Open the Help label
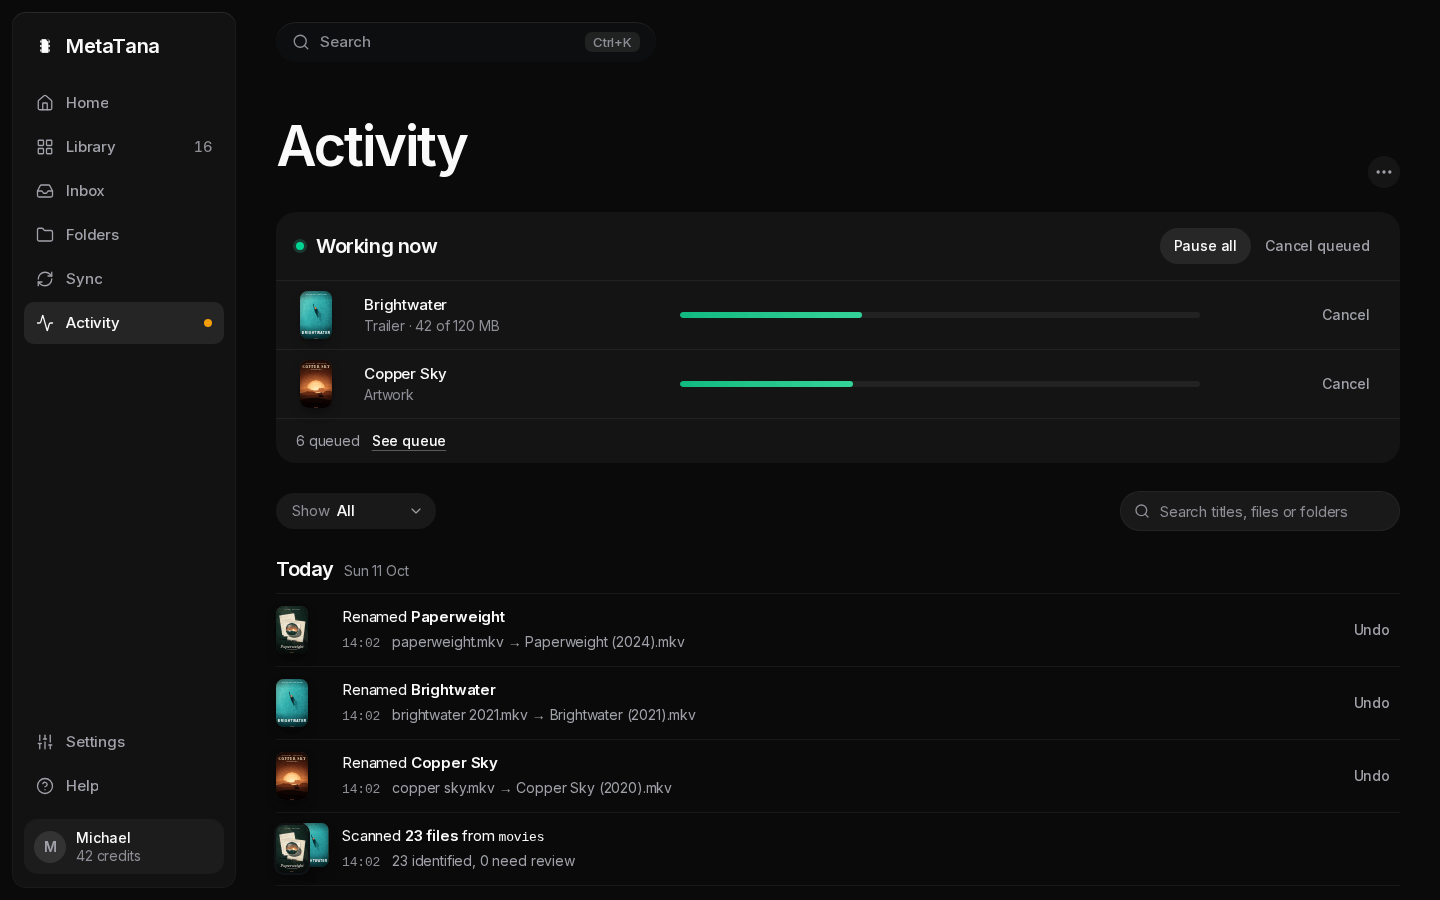Image resolution: width=1440 pixels, height=900 pixels. coord(82,786)
